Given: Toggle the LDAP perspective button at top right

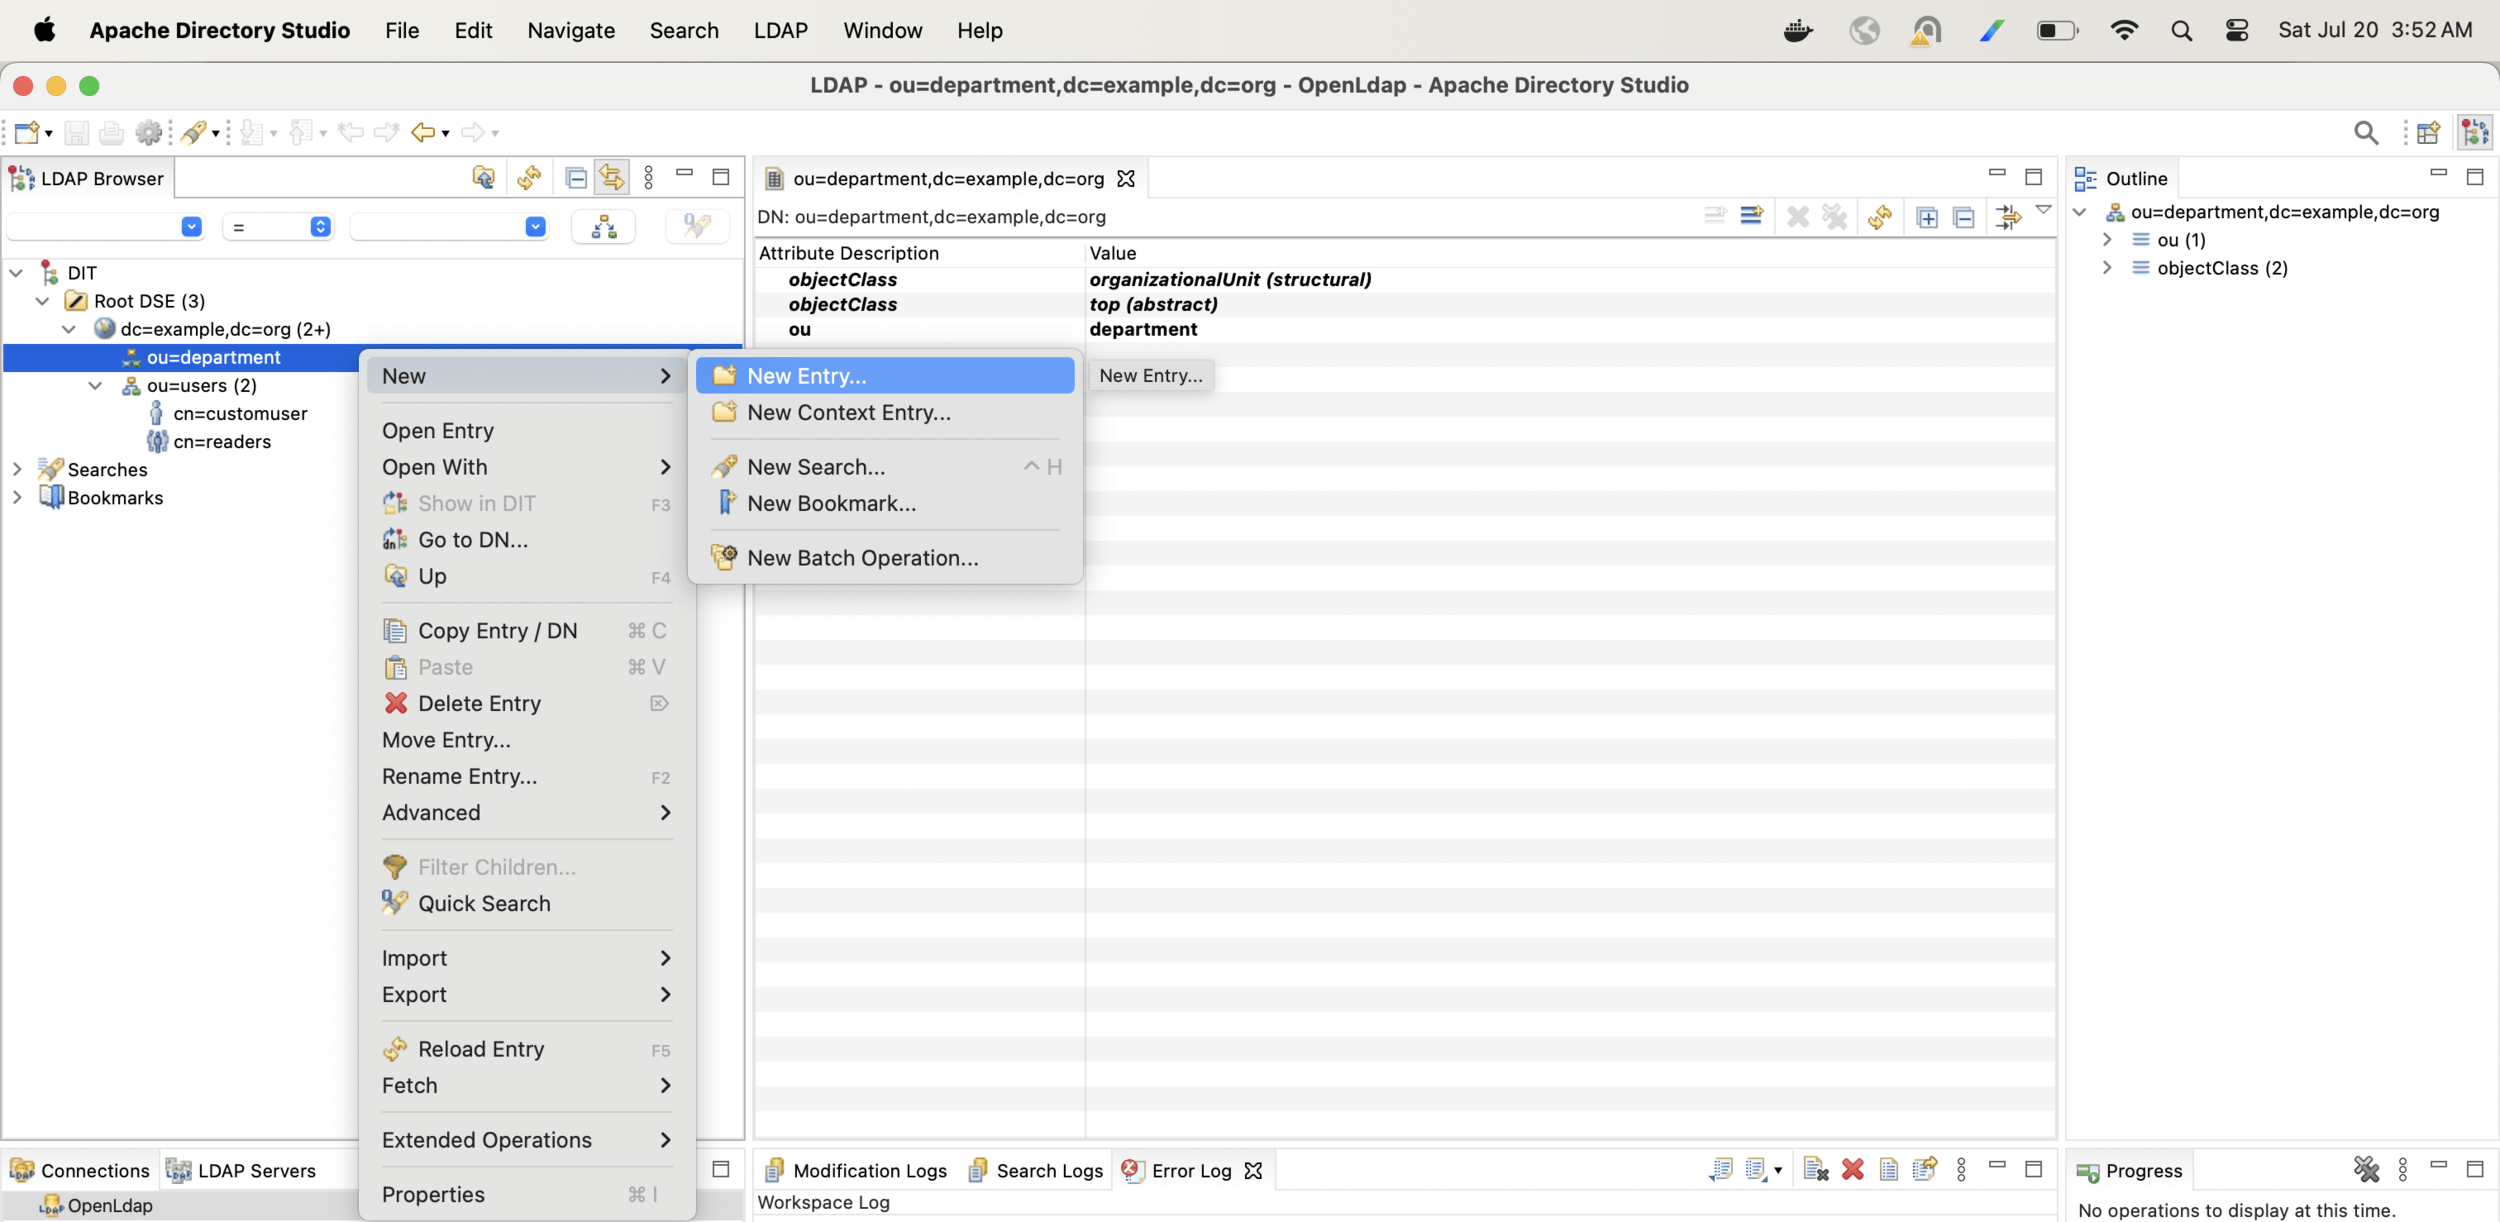Looking at the screenshot, I should 2475,132.
